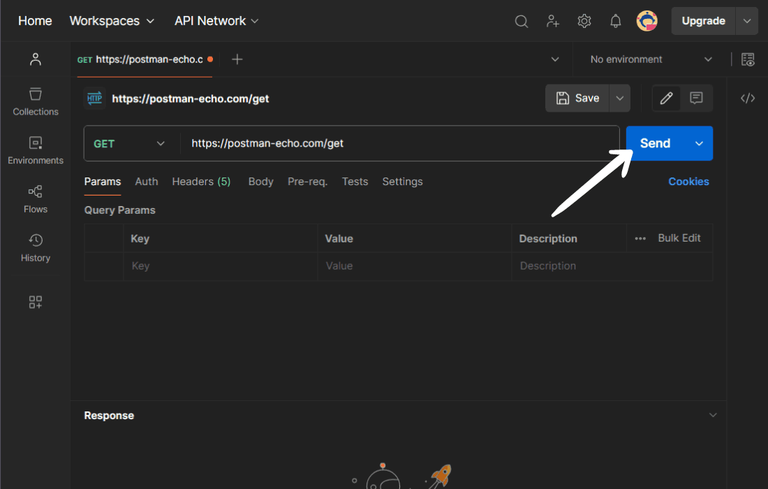This screenshot has height=489, width=768.
Task: Open the environment quick look icon
Action: 747,59
